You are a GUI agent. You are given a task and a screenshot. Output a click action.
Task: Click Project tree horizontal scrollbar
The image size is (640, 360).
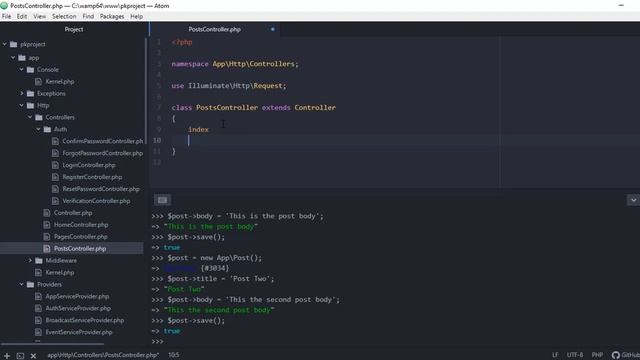point(52,344)
